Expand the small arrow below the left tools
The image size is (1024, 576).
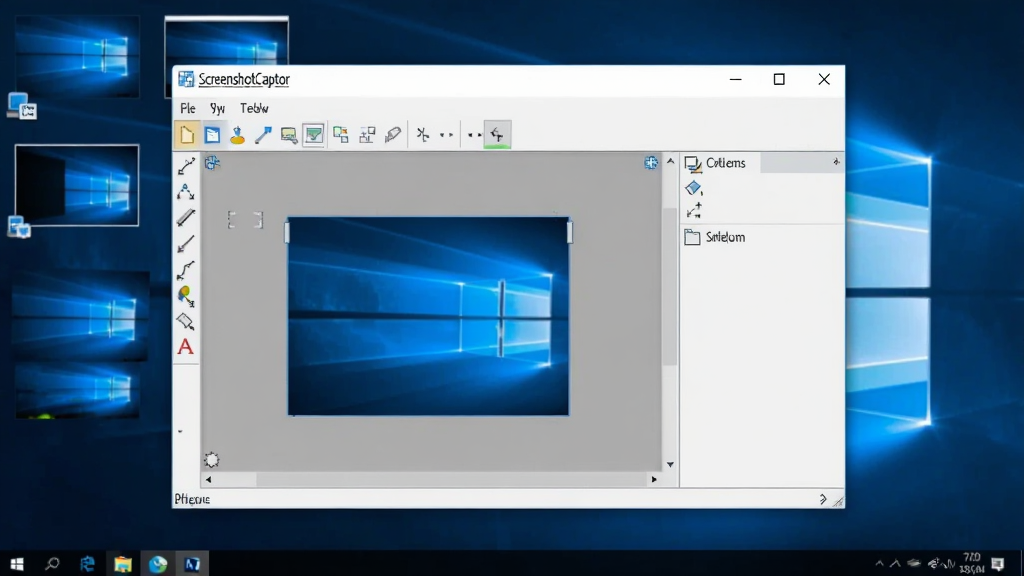tap(180, 432)
